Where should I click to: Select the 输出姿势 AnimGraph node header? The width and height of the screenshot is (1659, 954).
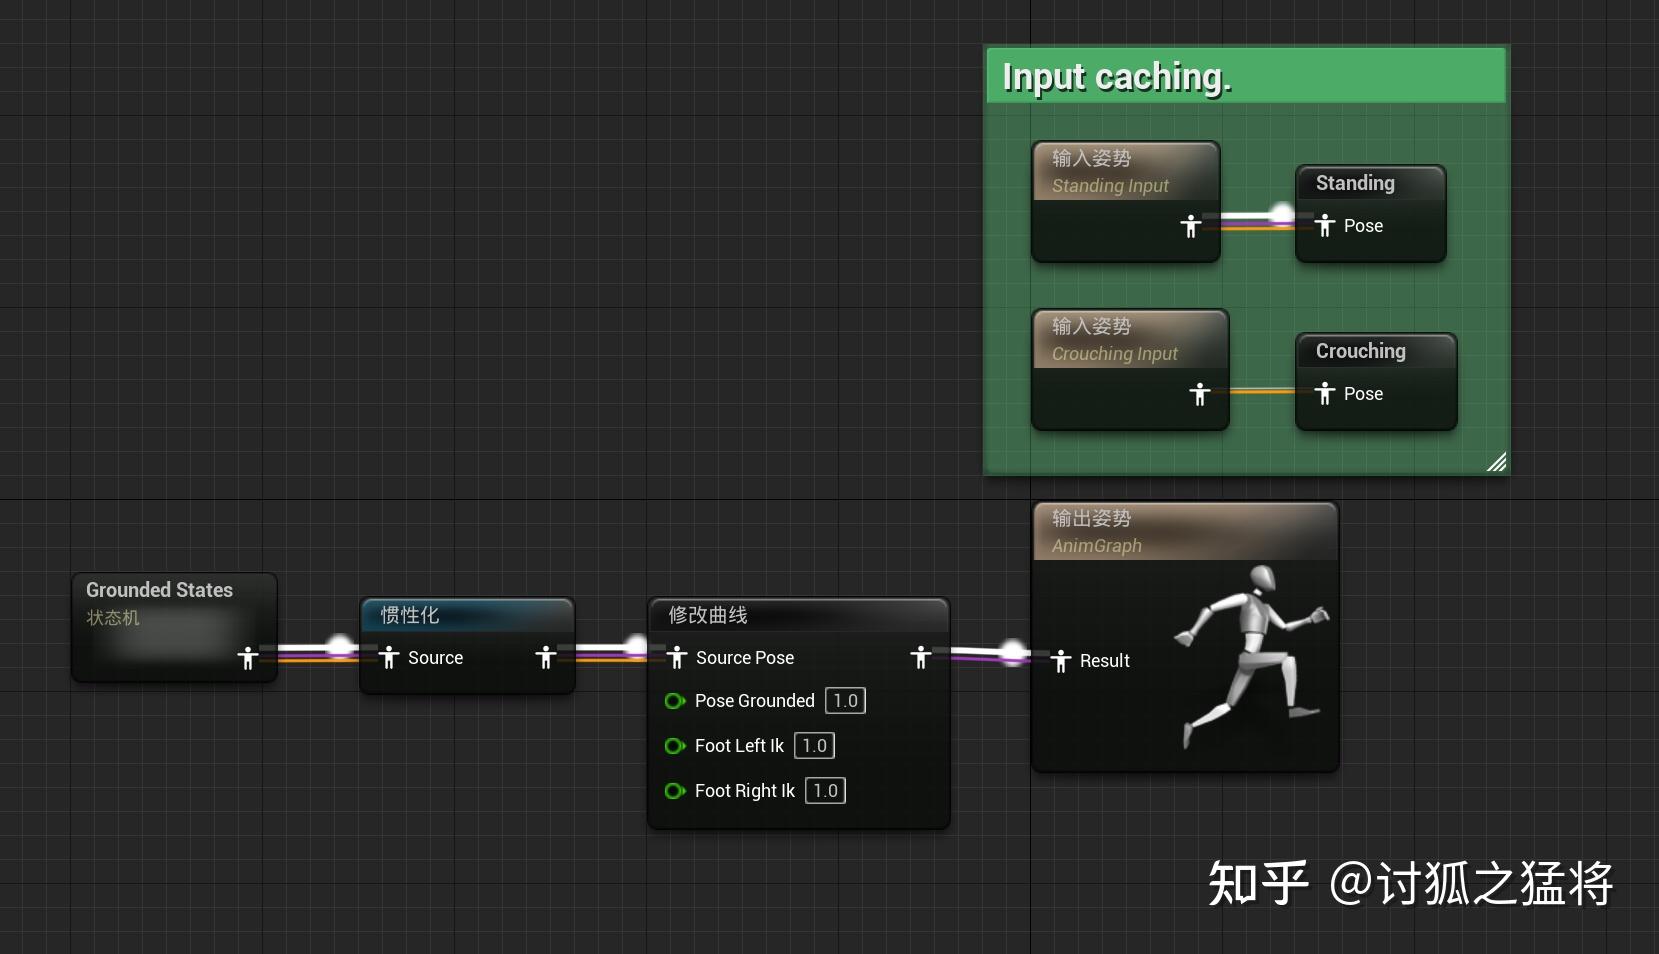click(x=1185, y=531)
